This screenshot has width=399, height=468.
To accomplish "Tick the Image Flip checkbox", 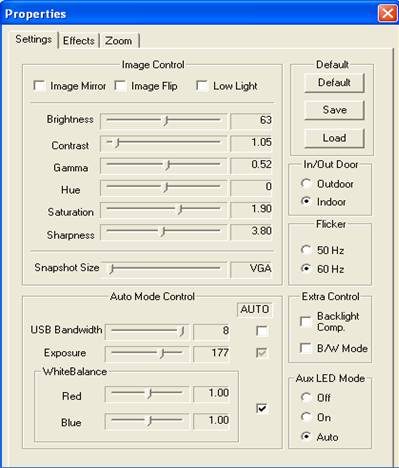I will [x=120, y=86].
